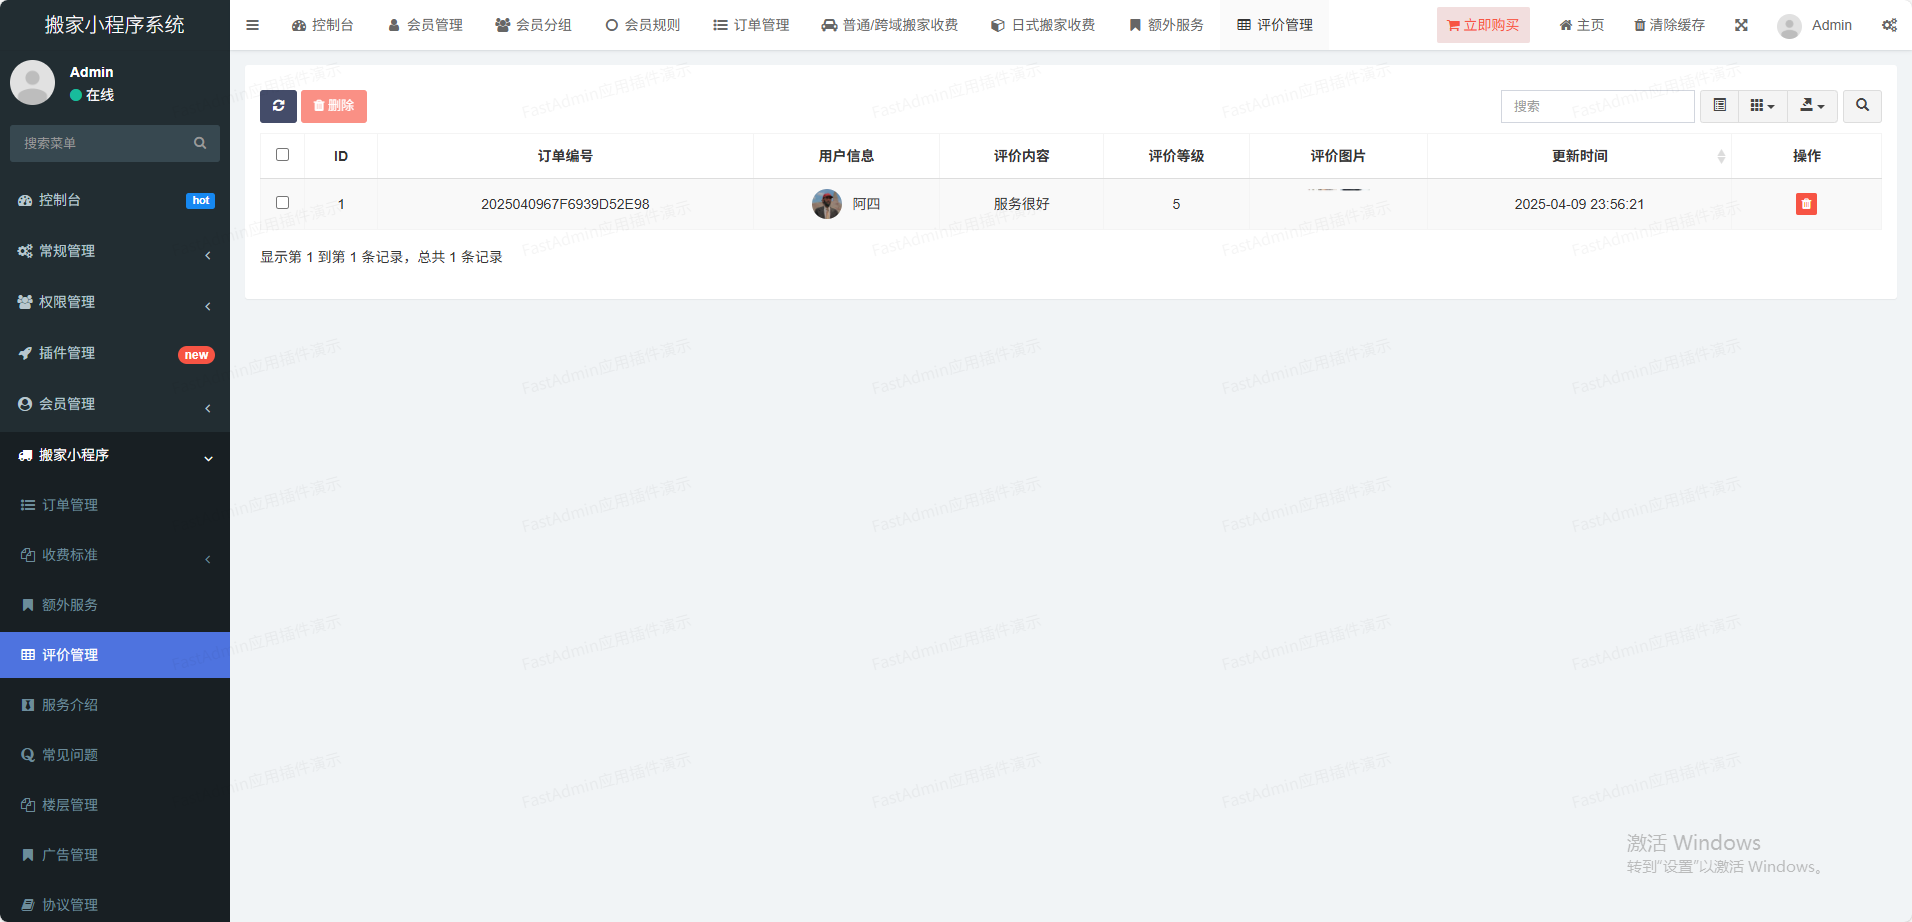Screen dimensions: 1912x922
Task: Expand the 收费标准 submenu
Action: coord(115,555)
